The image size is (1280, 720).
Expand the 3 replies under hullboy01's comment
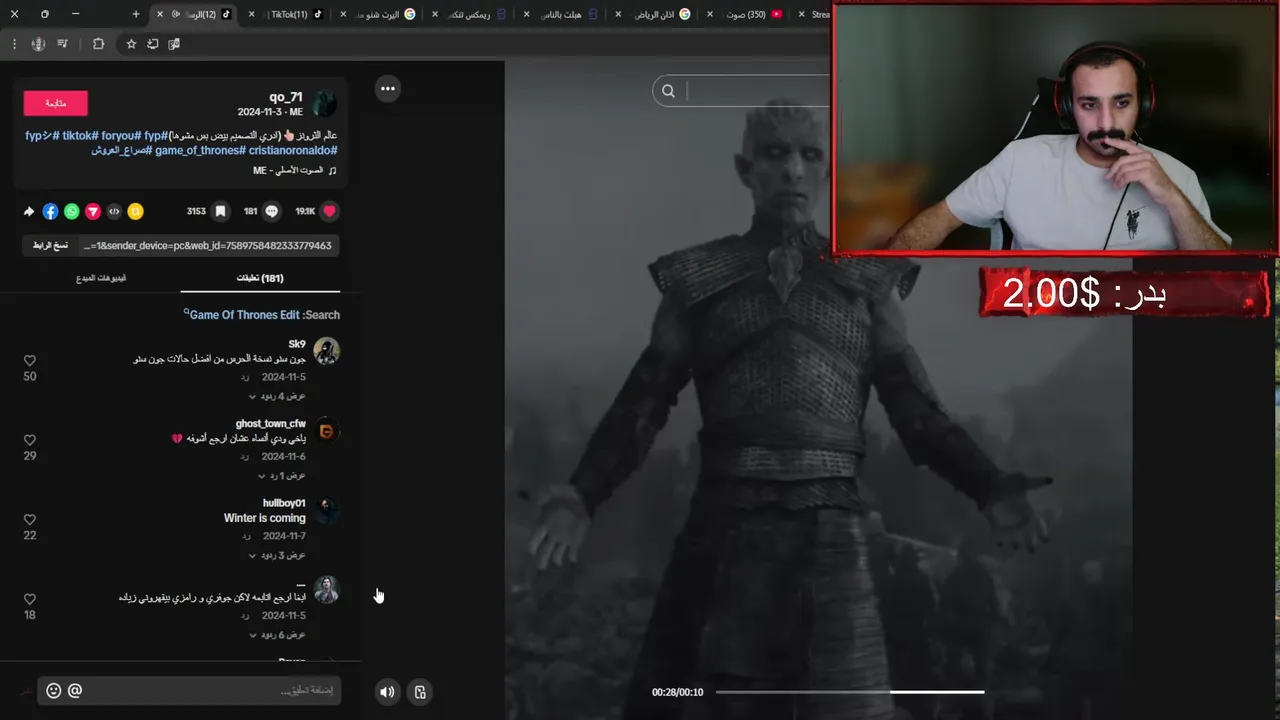coord(277,555)
